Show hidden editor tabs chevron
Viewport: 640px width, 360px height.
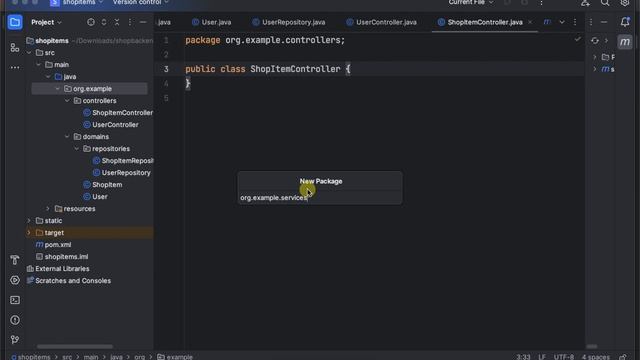pyautogui.click(x=562, y=22)
